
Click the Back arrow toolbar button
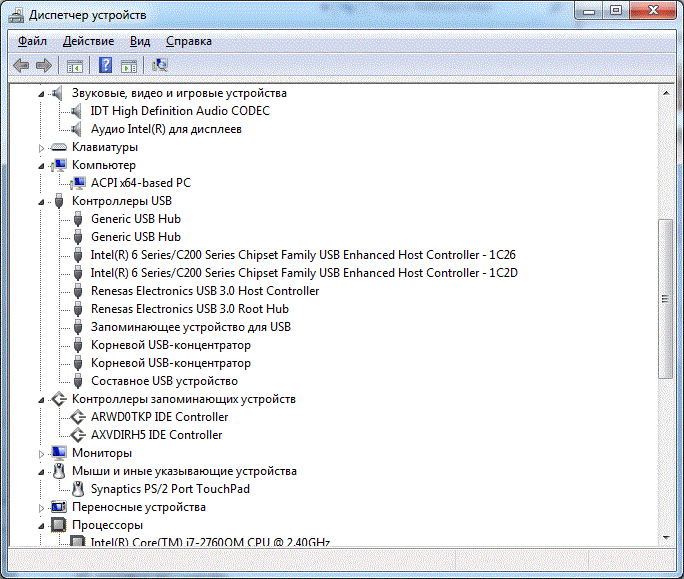pos(21,66)
